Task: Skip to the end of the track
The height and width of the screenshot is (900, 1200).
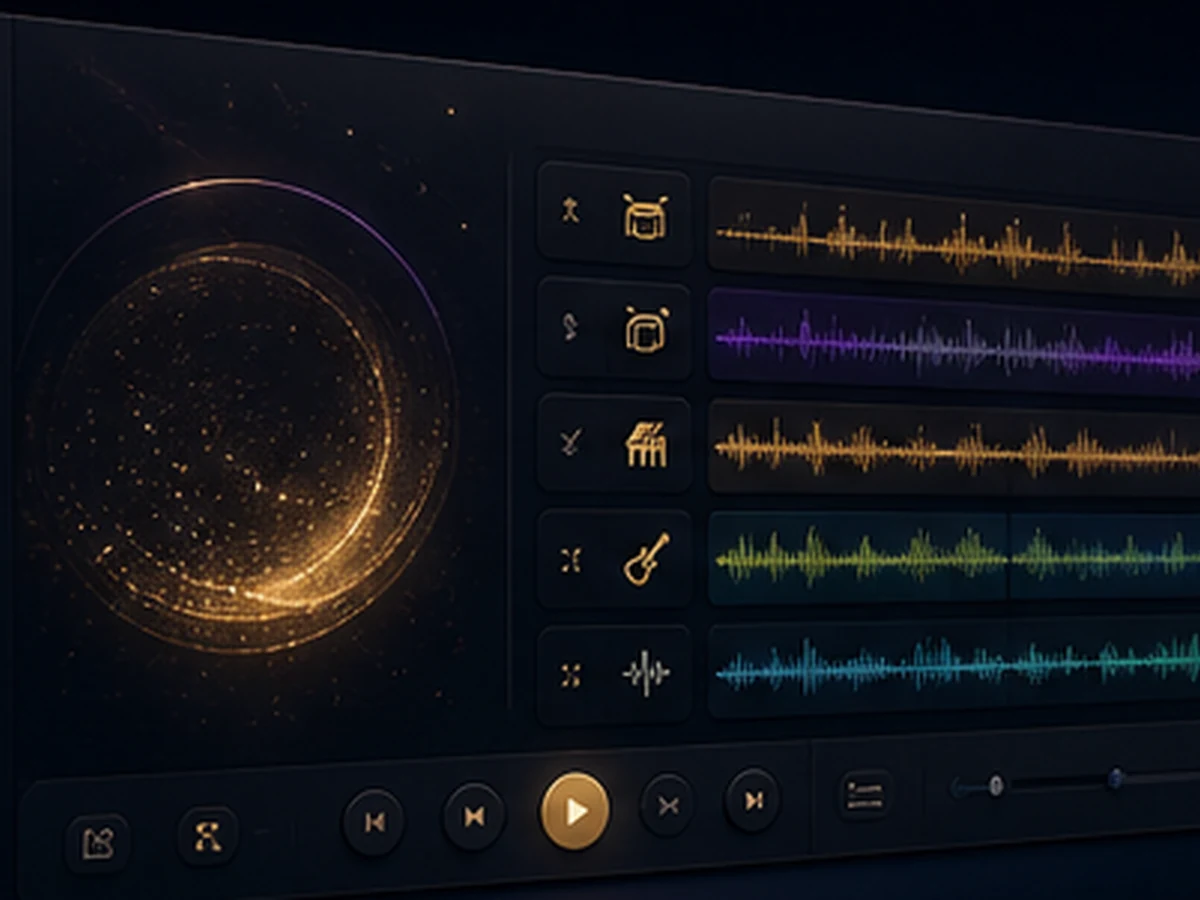Action: click(753, 799)
